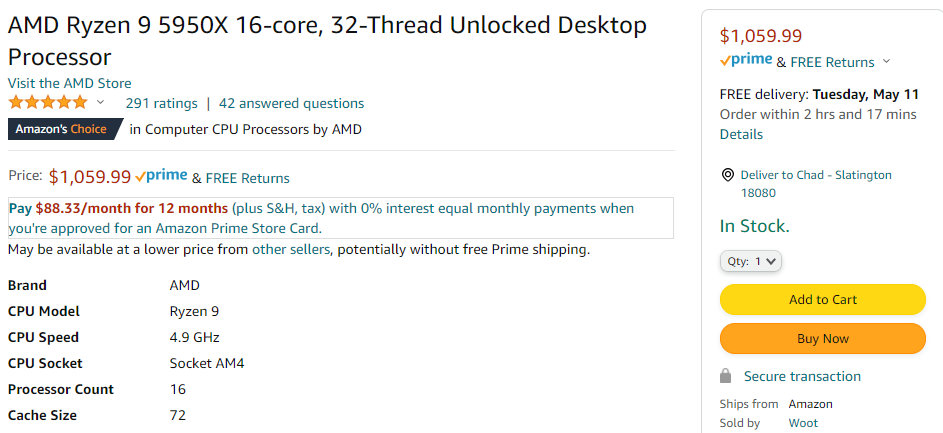Open the Qty quantity dropdown
The image size is (943, 433).
point(751,261)
